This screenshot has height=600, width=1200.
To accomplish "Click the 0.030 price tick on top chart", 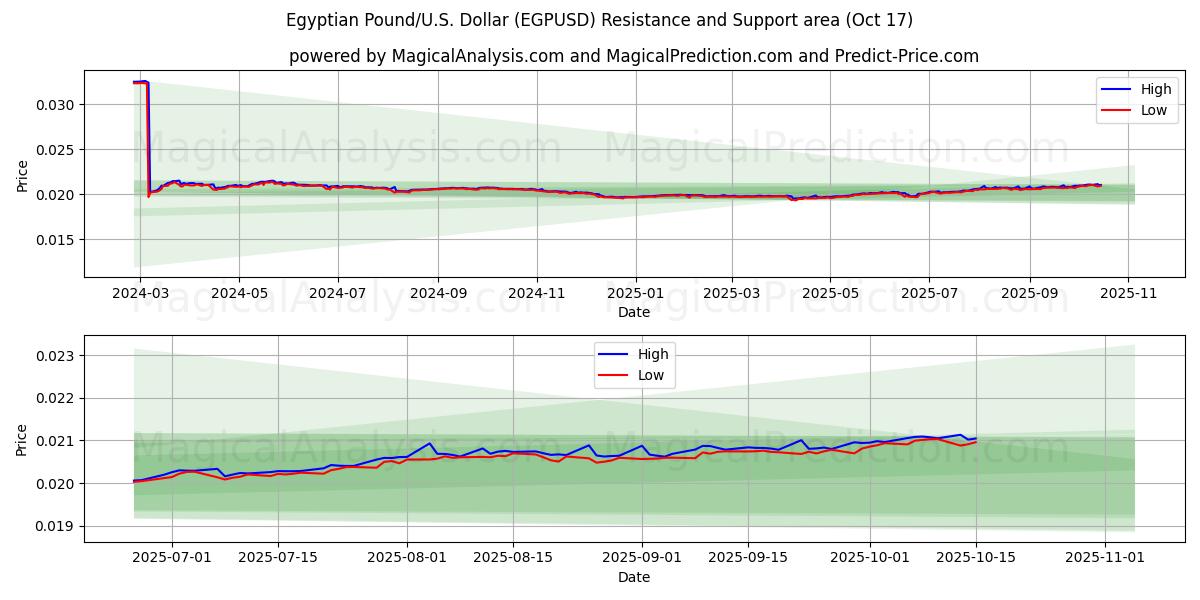I will (x=53, y=105).
